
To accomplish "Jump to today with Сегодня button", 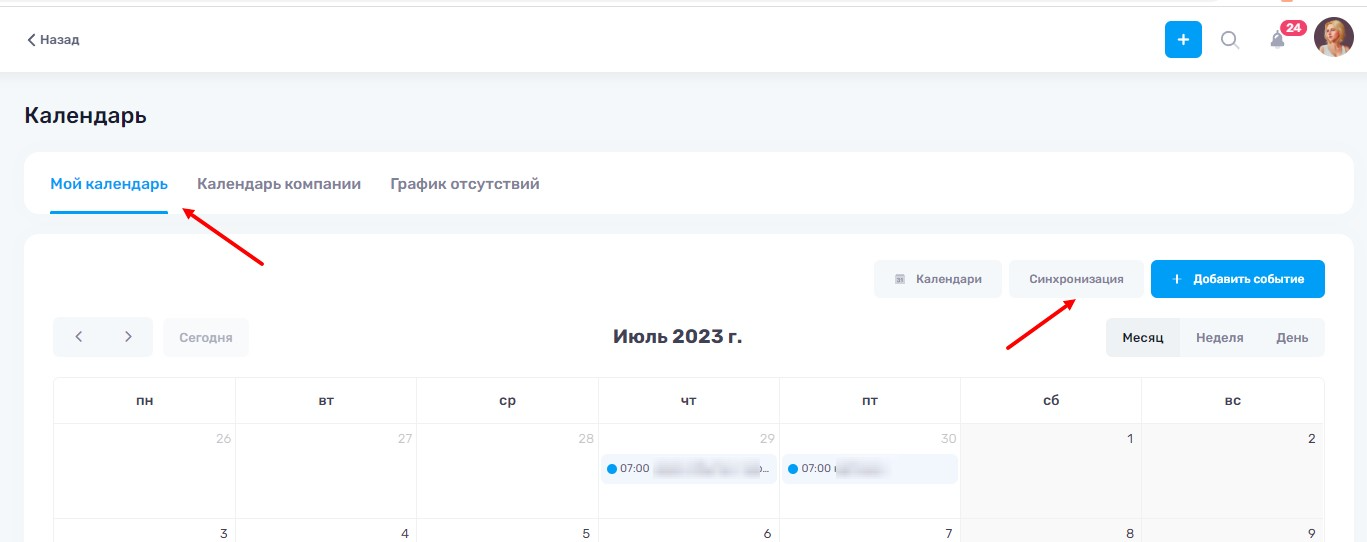I will pos(206,338).
